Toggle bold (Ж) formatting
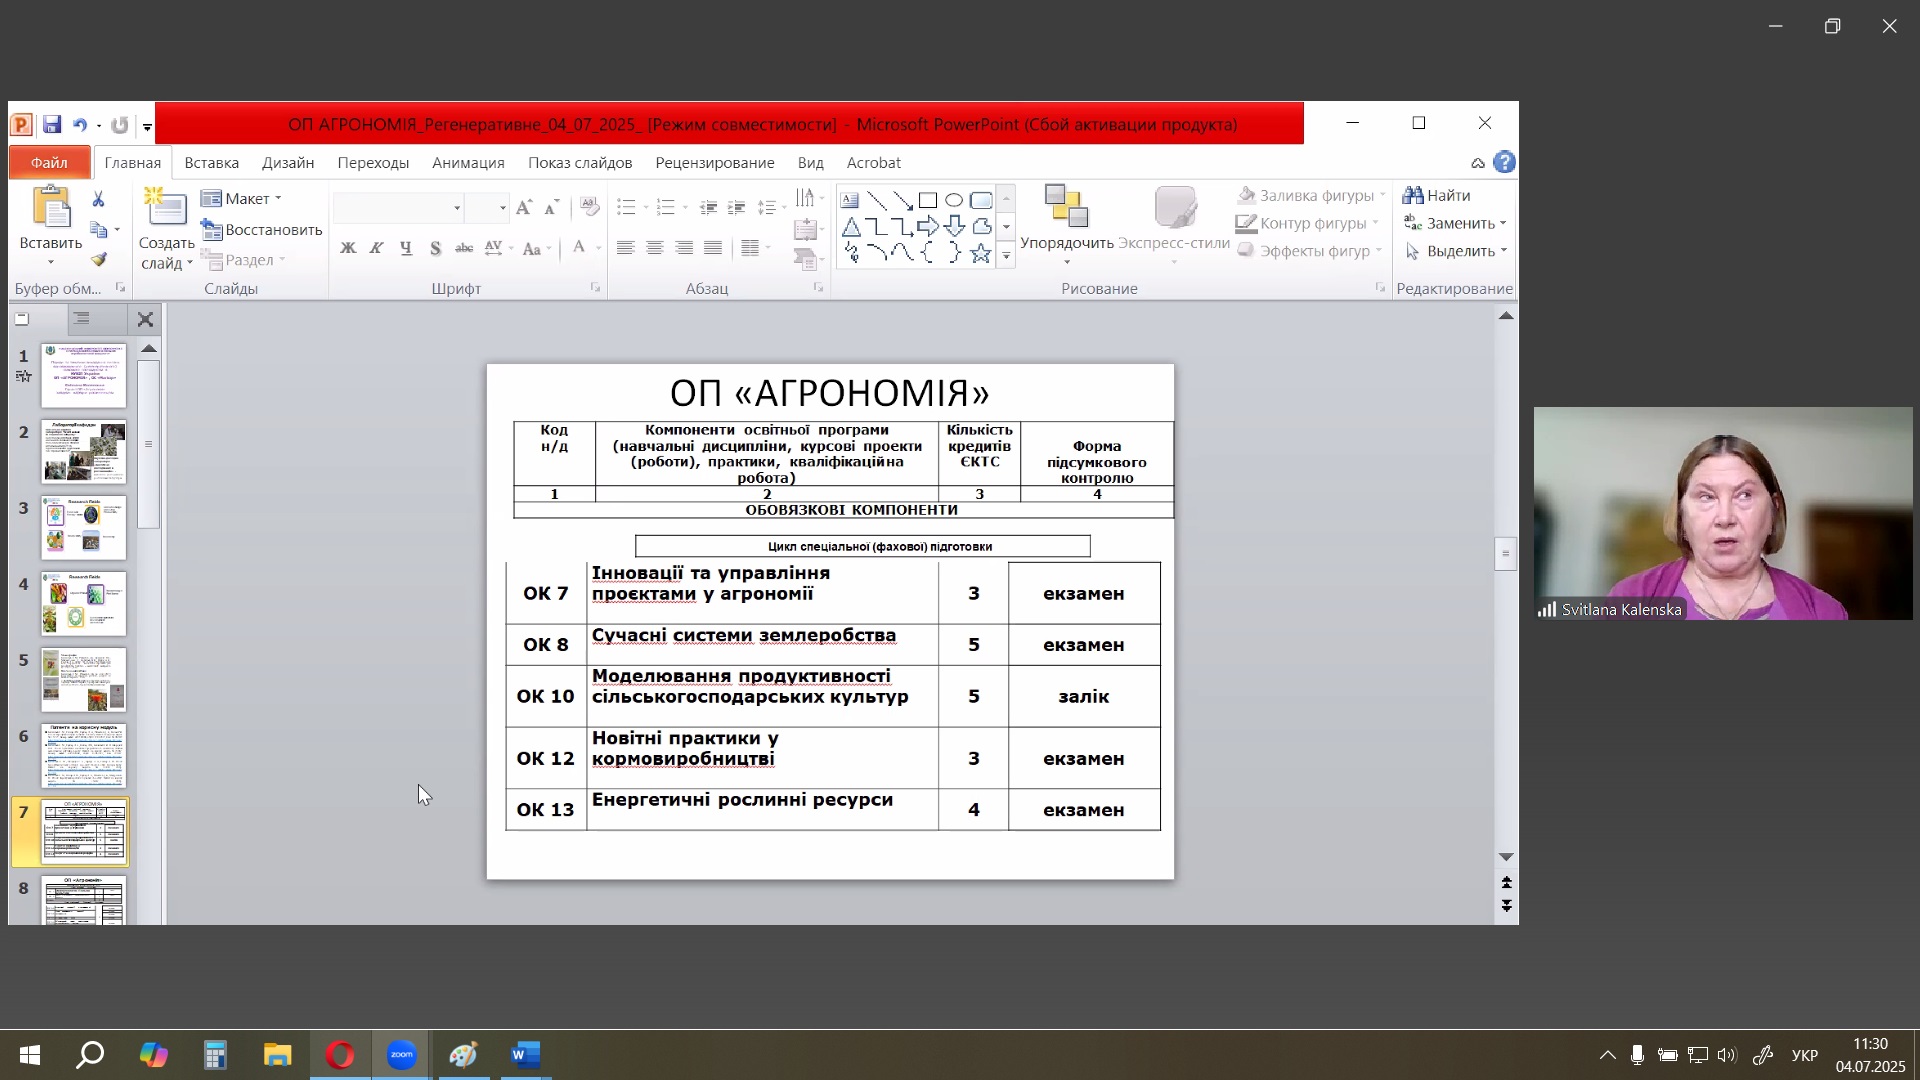1920x1080 pixels. (348, 248)
